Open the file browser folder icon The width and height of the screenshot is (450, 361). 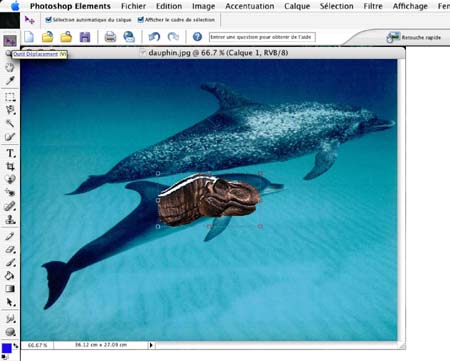click(66, 37)
